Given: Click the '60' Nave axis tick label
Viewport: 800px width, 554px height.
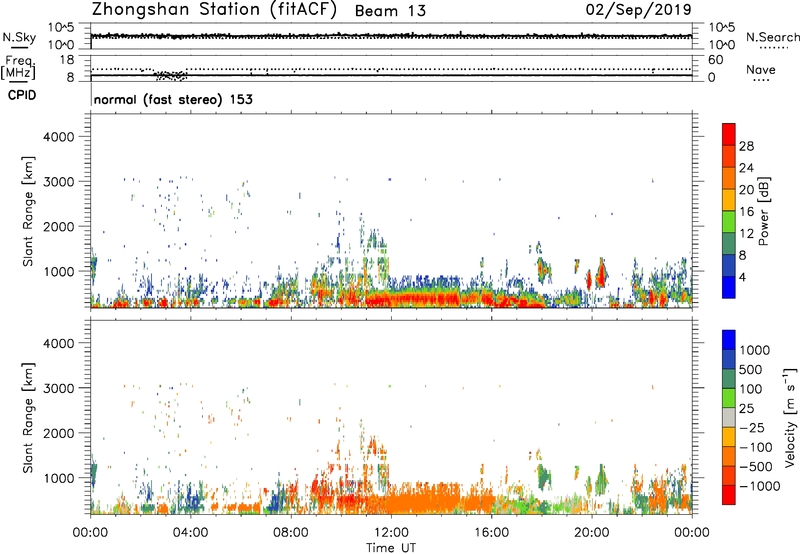Looking at the screenshot, I should click(x=715, y=60).
